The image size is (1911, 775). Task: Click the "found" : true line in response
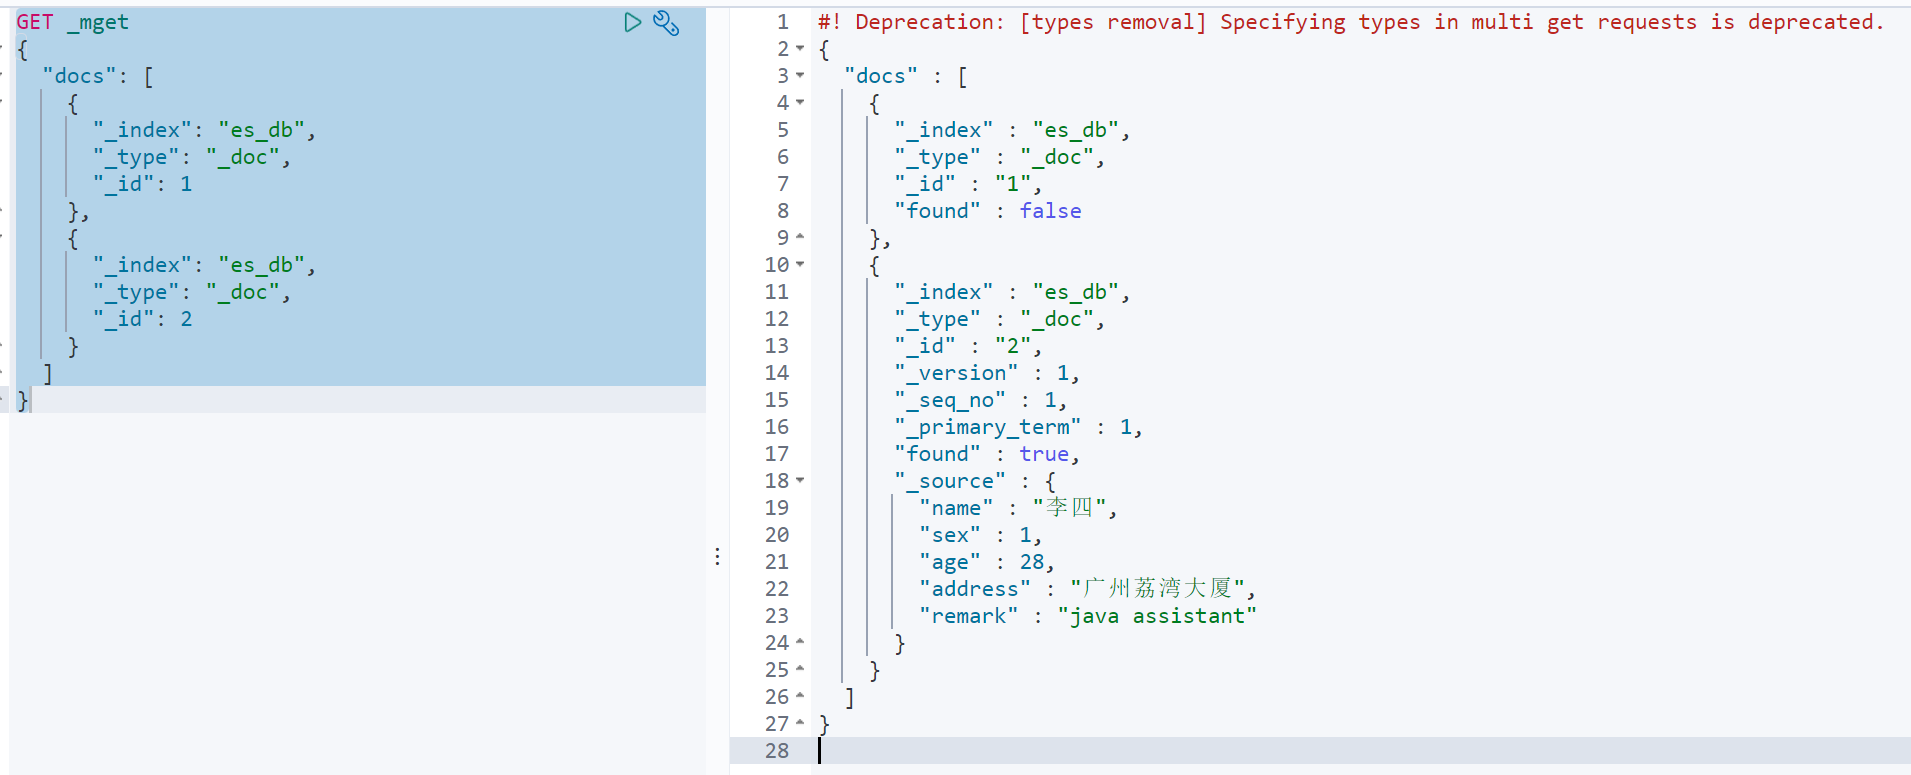pos(987,454)
